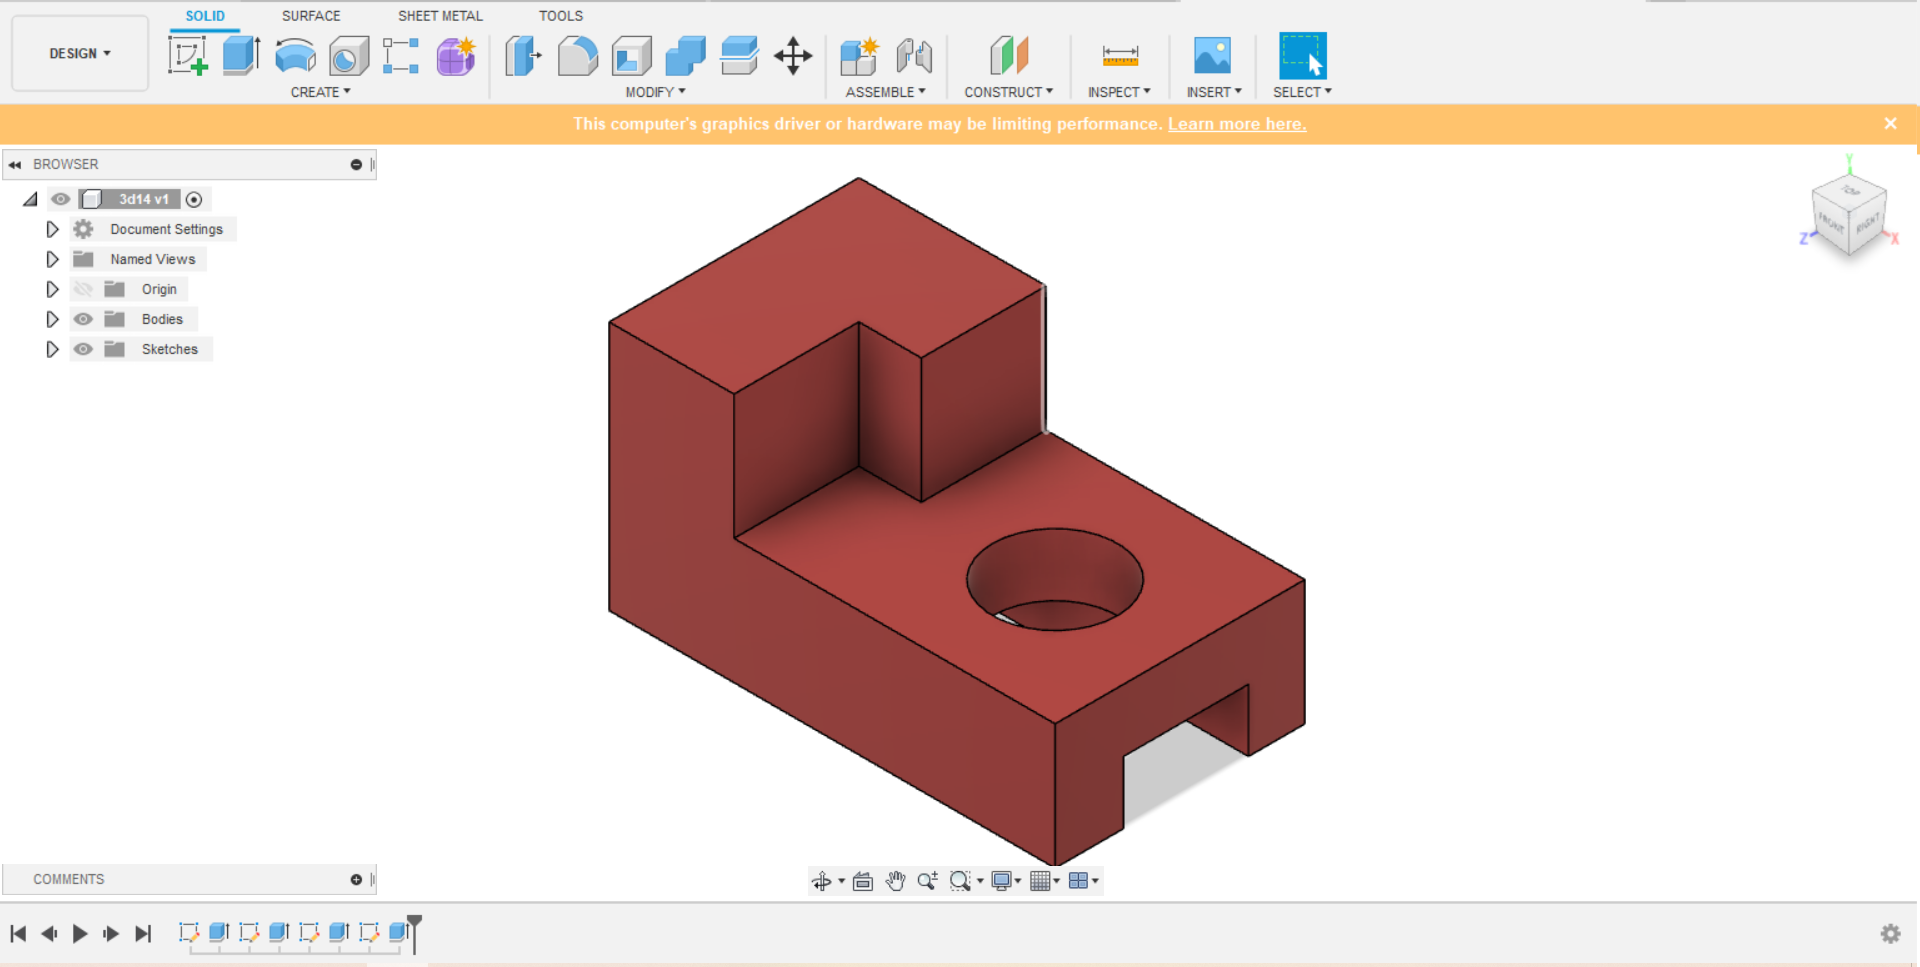Open the Measure tool under Inspect
This screenshot has height=967, width=1920.
point(1119,56)
